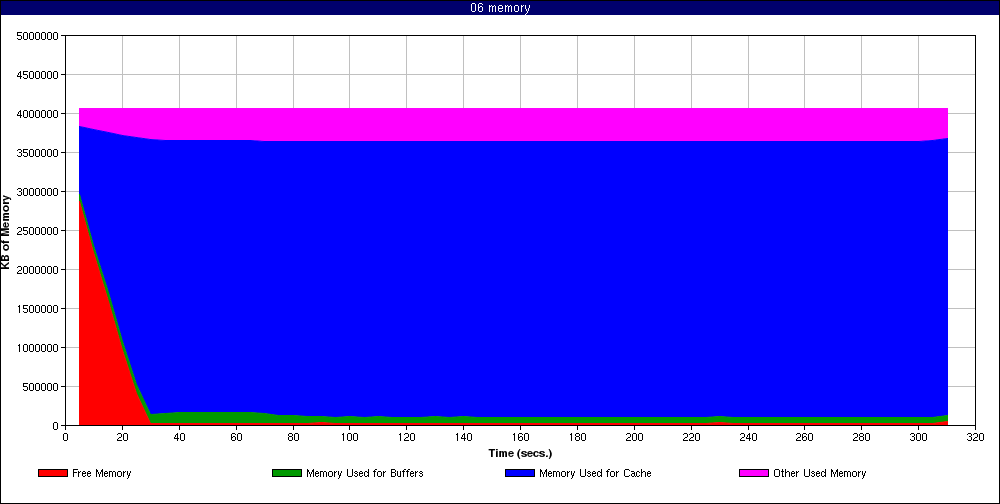Click the 320 tick on time axis
The image size is (1000, 504).
tap(975, 438)
